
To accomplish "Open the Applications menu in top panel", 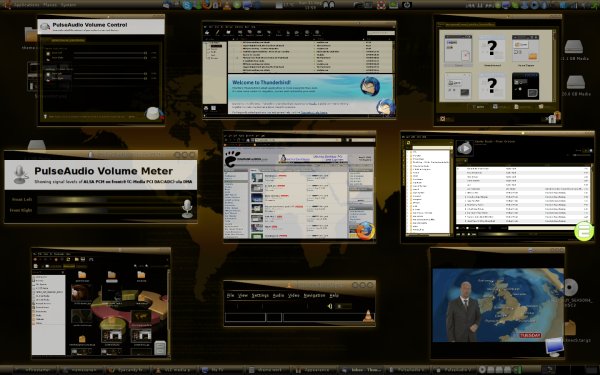I will coord(26,5).
